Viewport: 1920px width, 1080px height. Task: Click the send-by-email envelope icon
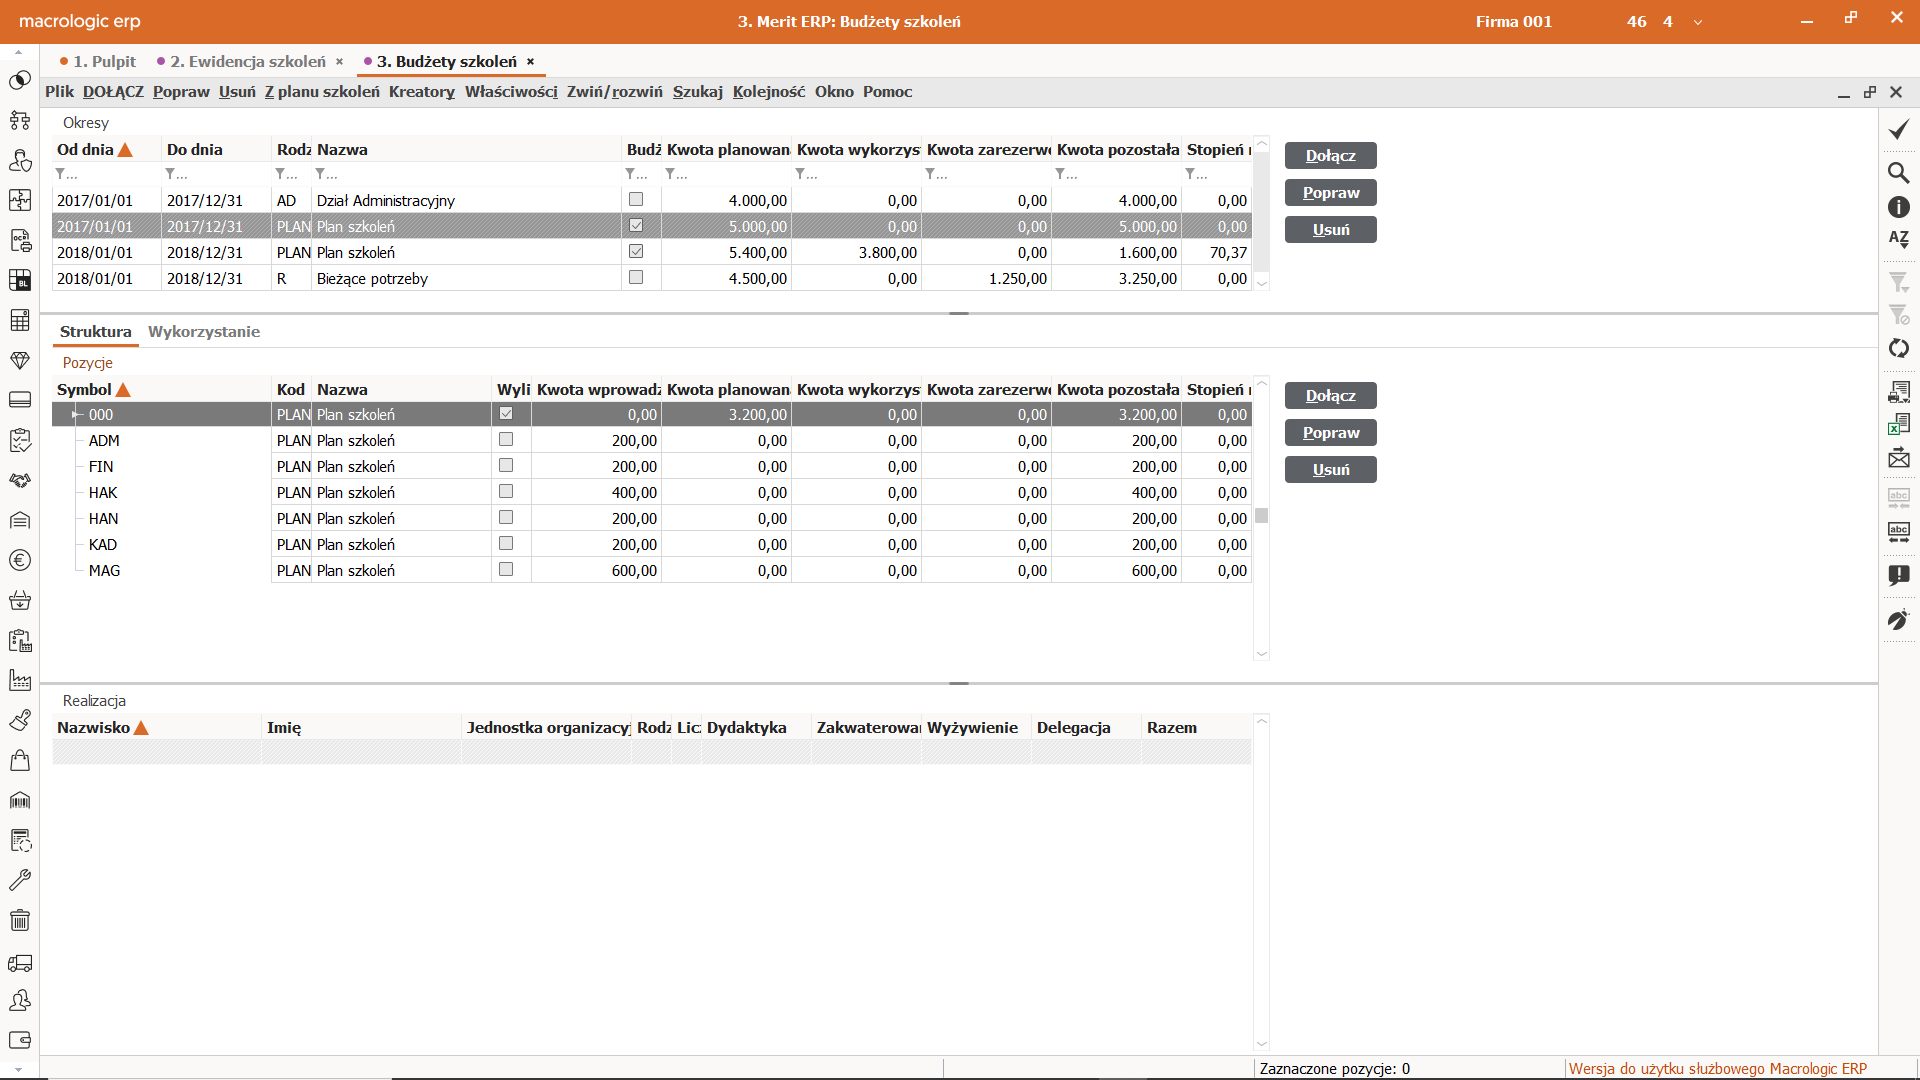coord(1898,458)
